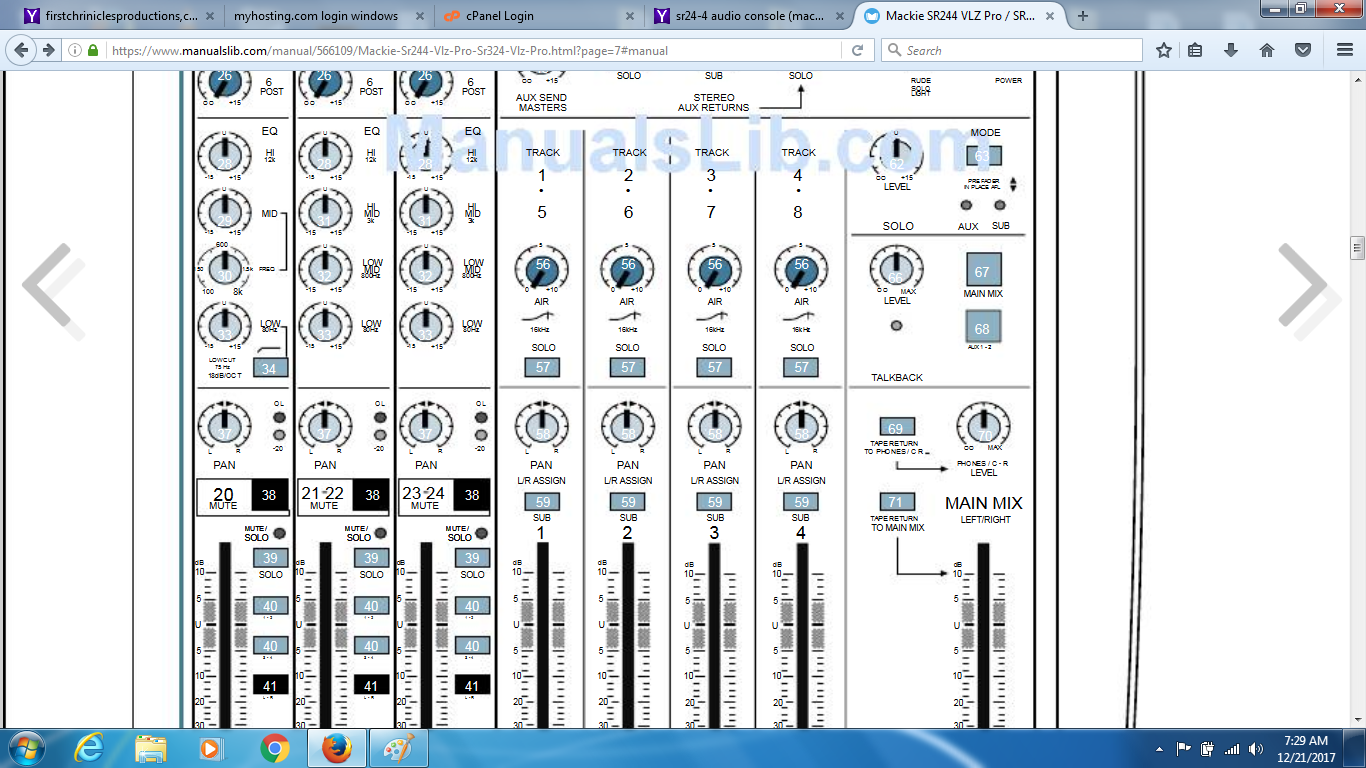Screen dimensions: 1366x768
Task: Click the MAIN MIX button 67 in diagram
Action: [982, 271]
